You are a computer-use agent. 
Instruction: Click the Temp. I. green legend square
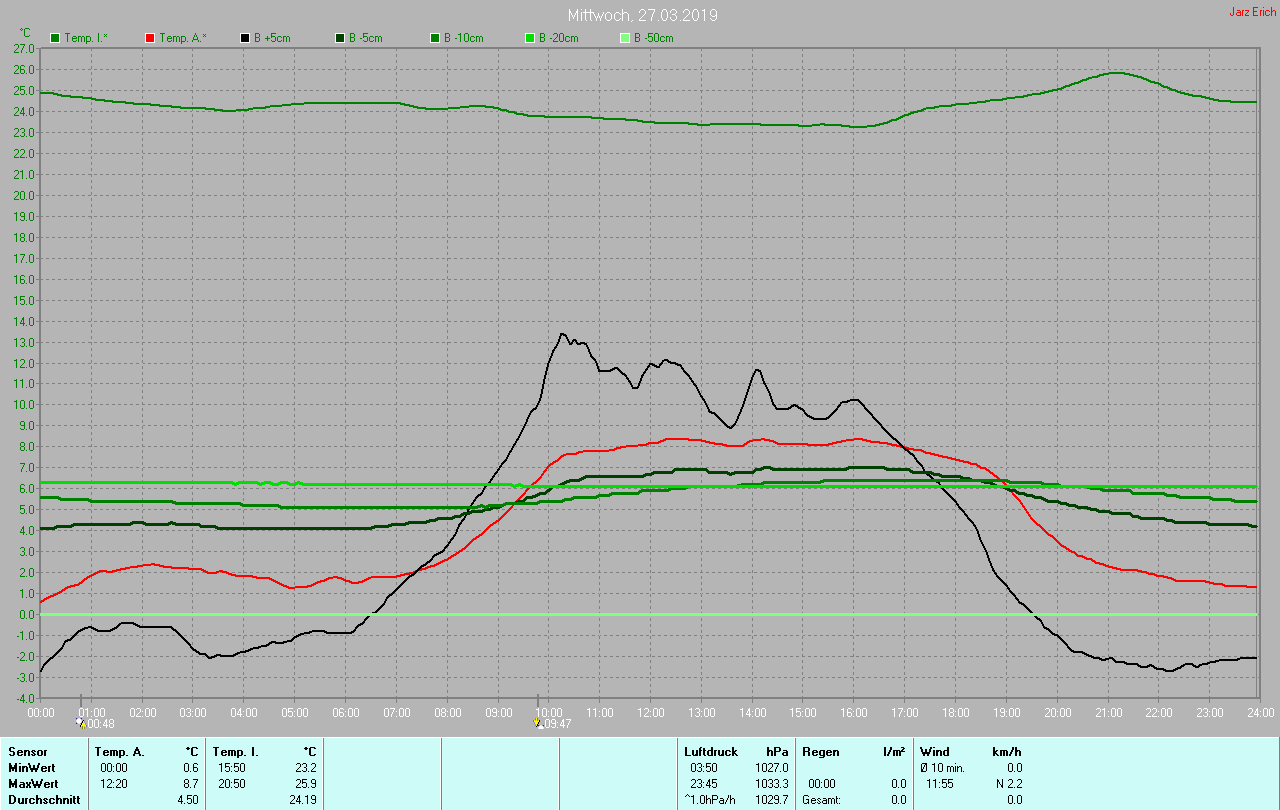pos(55,38)
